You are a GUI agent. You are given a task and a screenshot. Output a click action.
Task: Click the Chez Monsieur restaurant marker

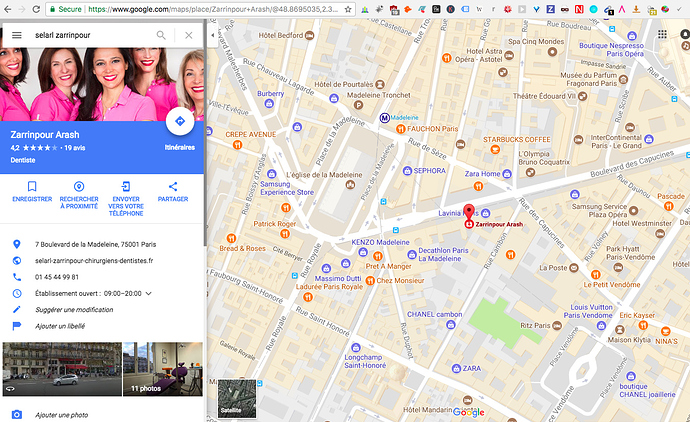coord(370,281)
